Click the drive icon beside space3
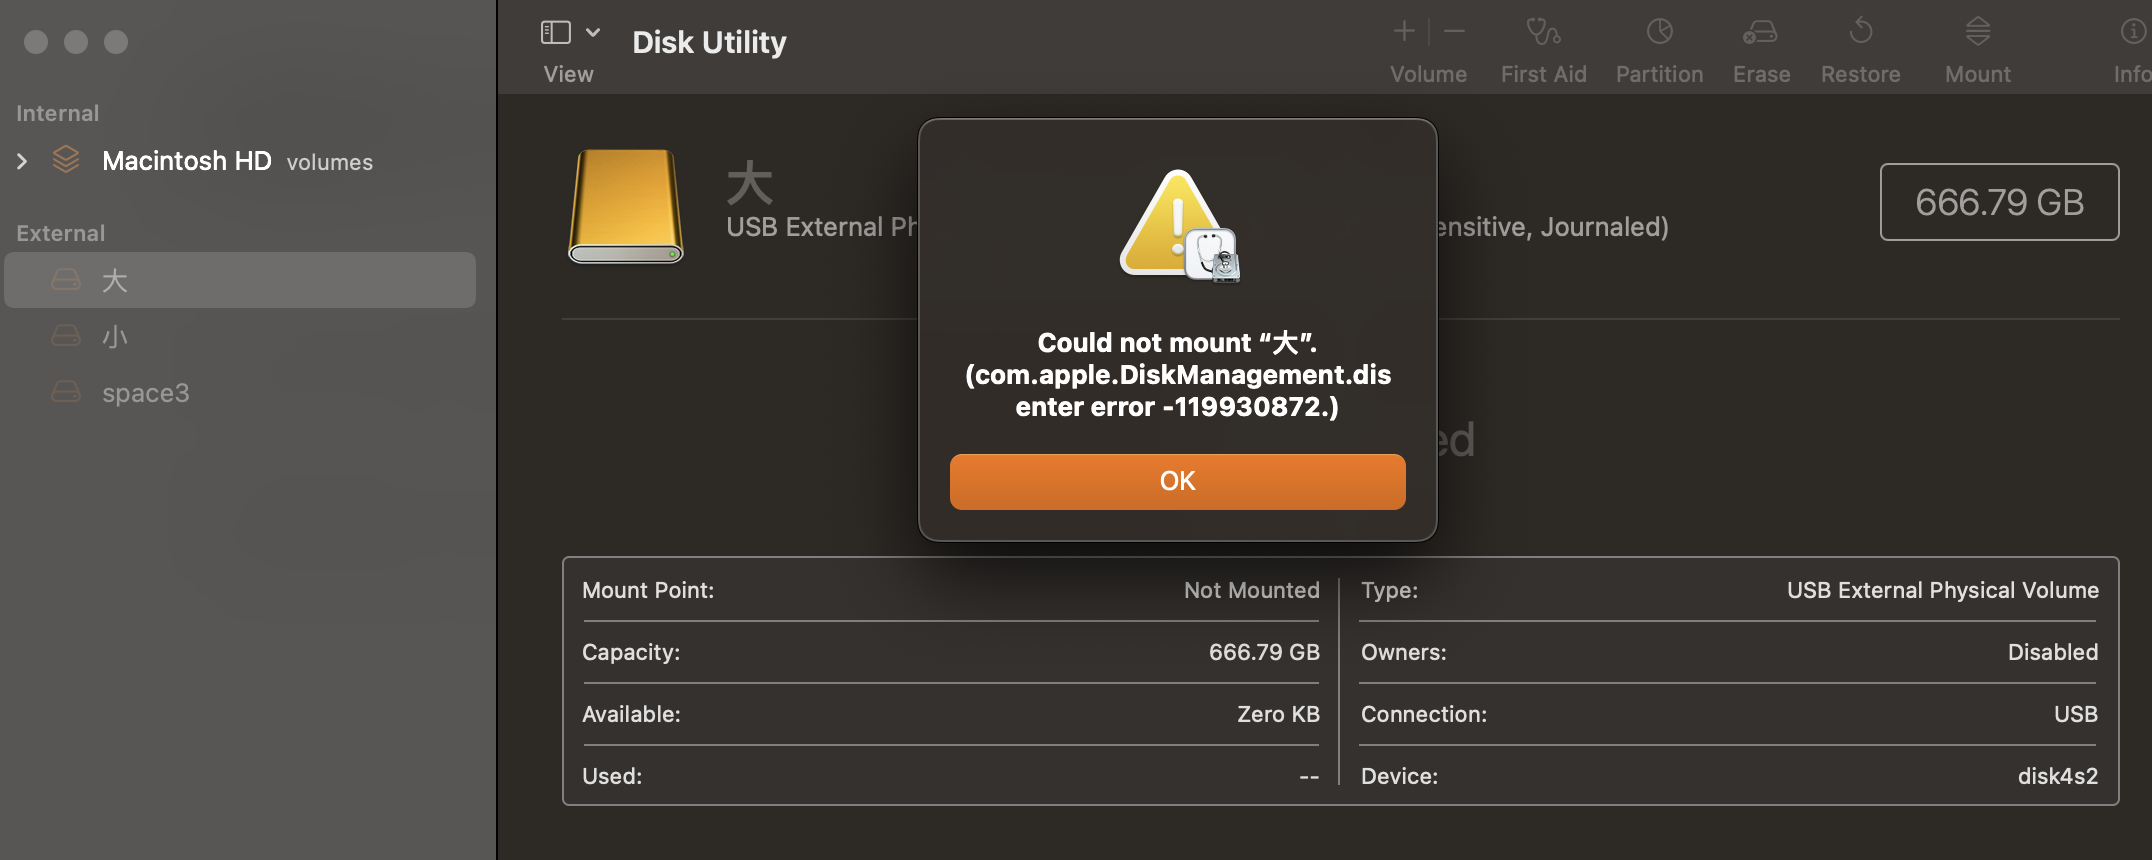This screenshot has width=2152, height=860. click(x=66, y=392)
